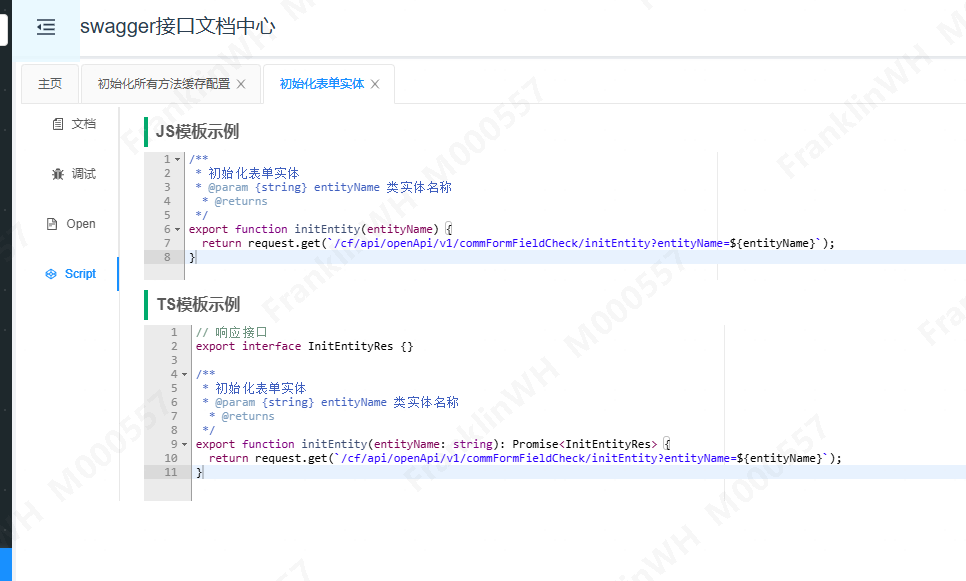
Task: Open the 调试 side tab
Action: (74, 174)
